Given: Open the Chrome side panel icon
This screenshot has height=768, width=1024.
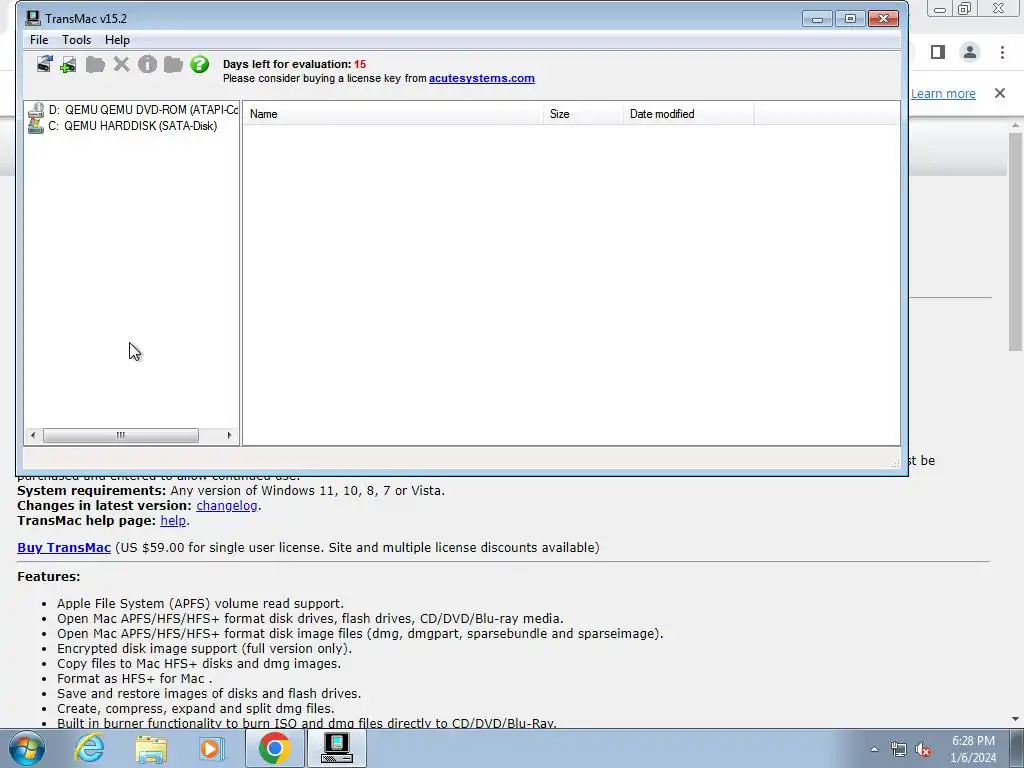Looking at the screenshot, I should [938, 52].
